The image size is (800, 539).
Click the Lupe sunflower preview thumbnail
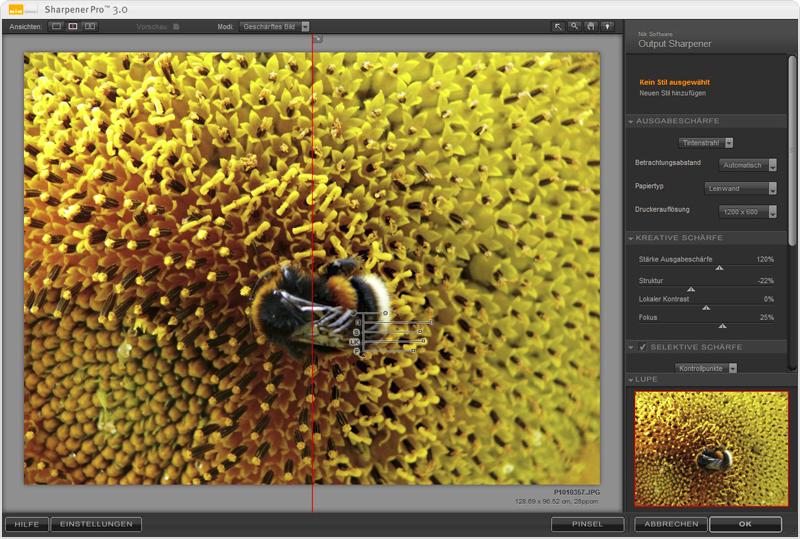[x=710, y=448]
